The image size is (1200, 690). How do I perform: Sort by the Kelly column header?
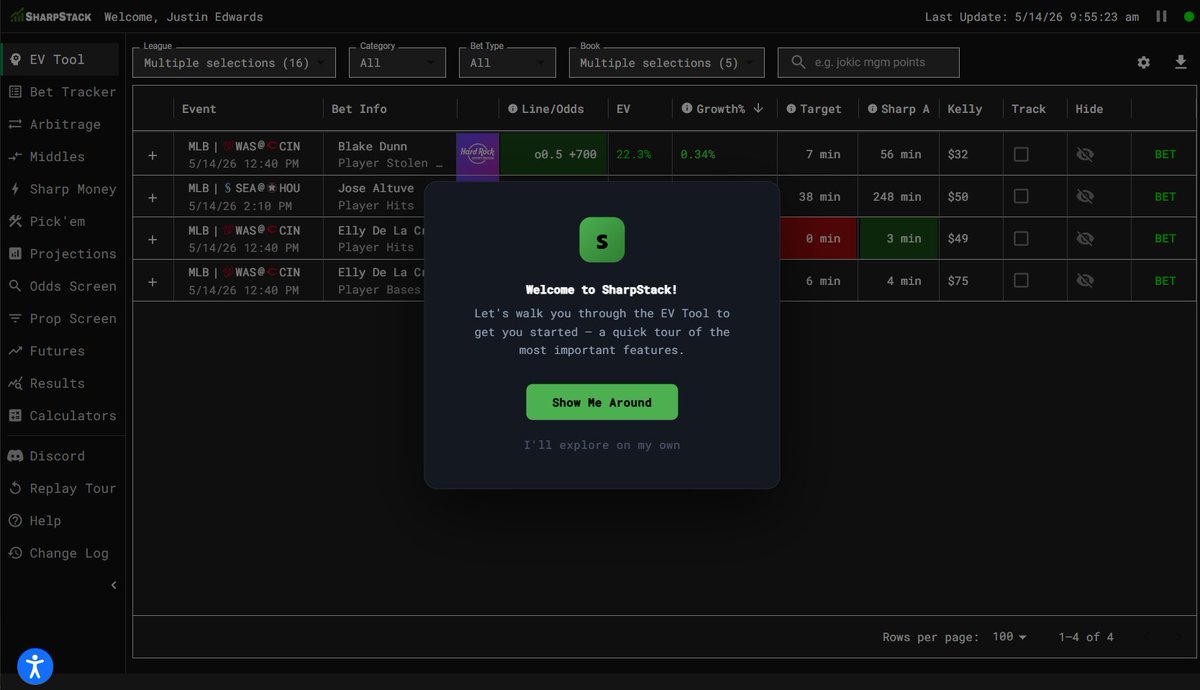point(965,109)
